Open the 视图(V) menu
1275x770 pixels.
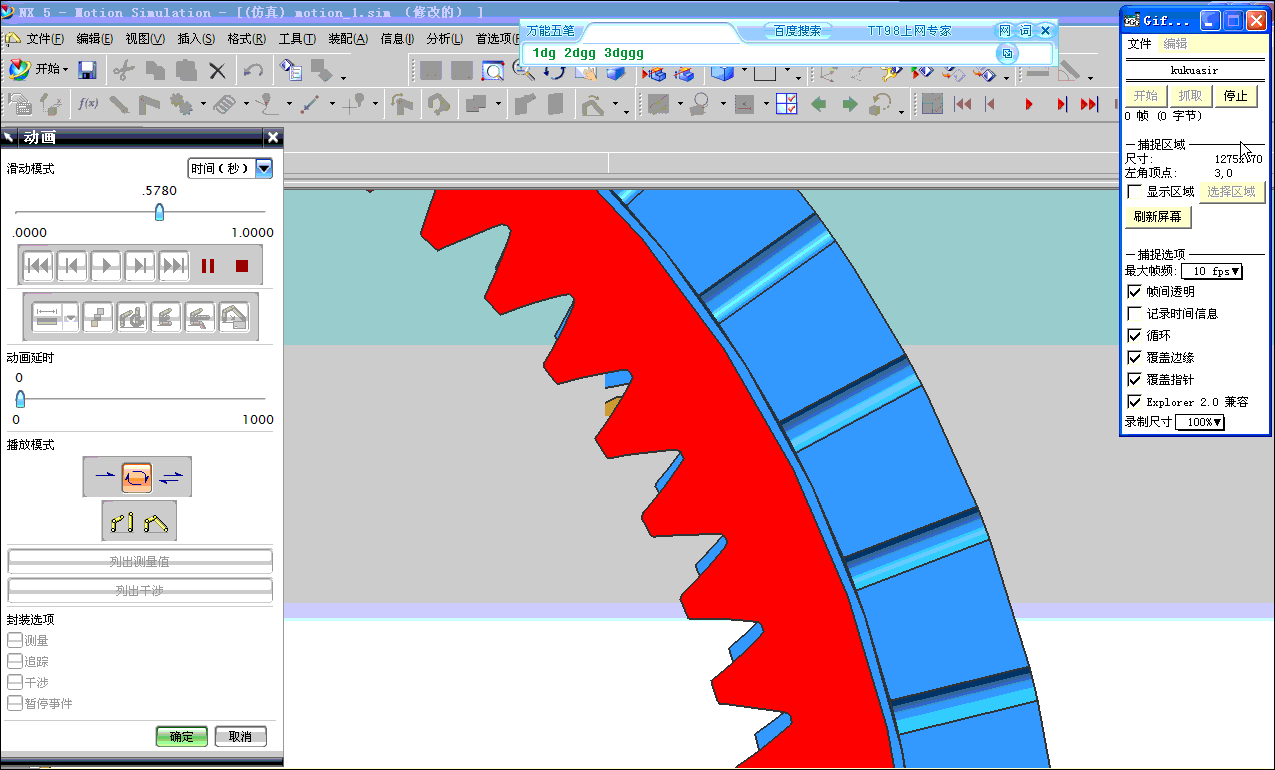[x=145, y=39]
